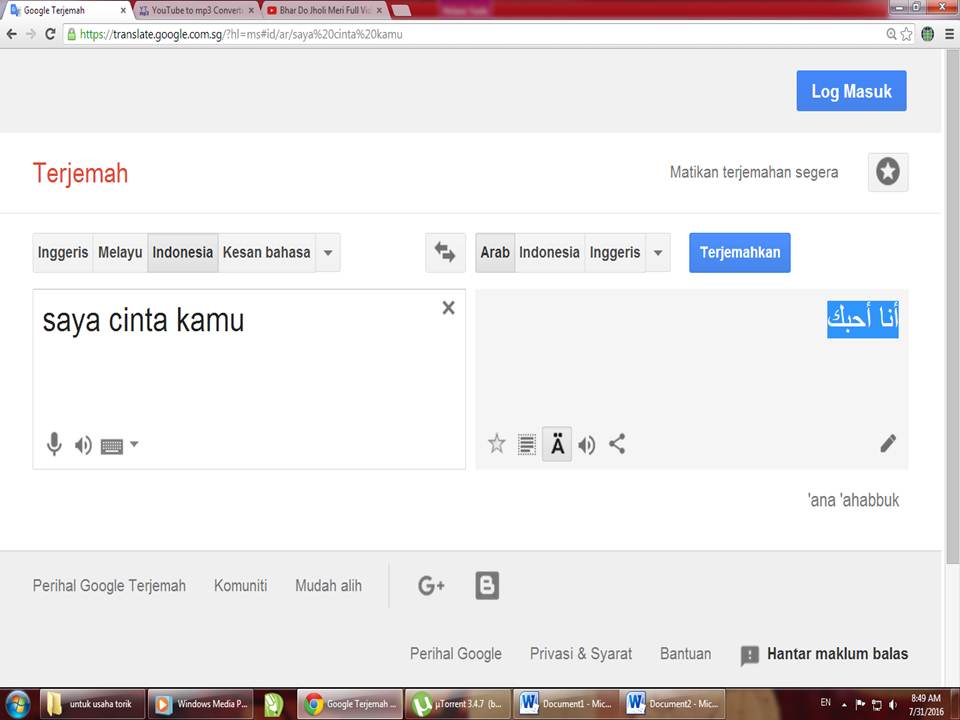Viewport: 960px width, 720px height.
Task: Close the Google Terjemah browser tab
Action: (123, 10)
